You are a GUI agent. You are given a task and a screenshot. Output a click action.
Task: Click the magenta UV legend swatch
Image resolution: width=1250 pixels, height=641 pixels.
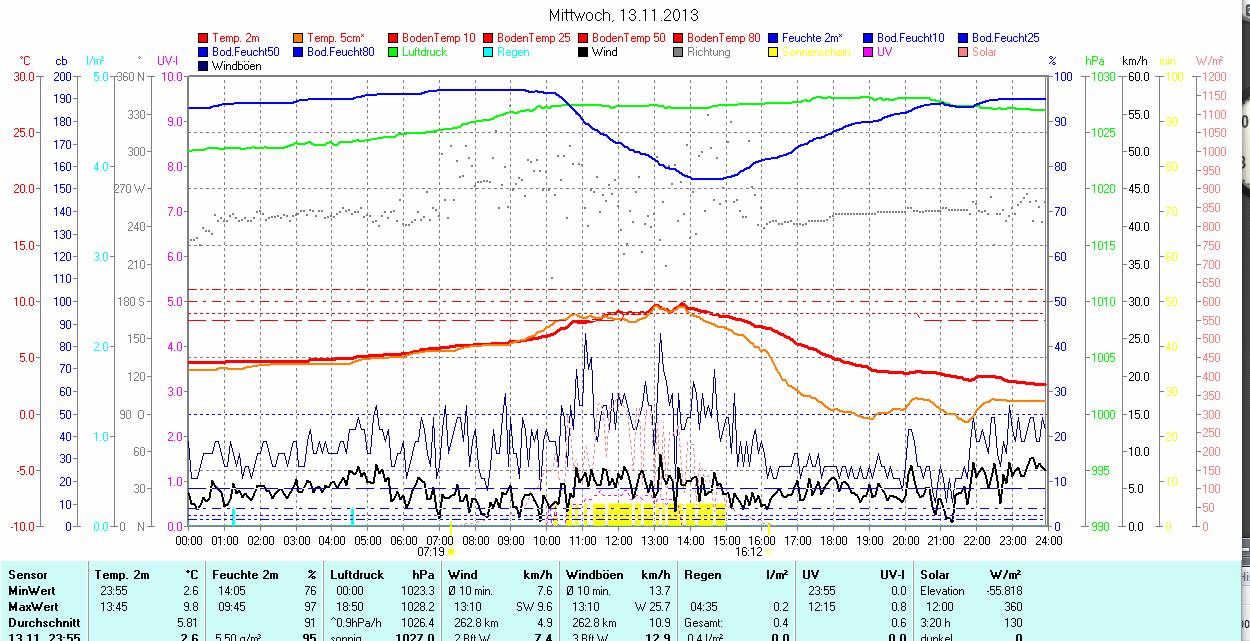coord(868,52)
